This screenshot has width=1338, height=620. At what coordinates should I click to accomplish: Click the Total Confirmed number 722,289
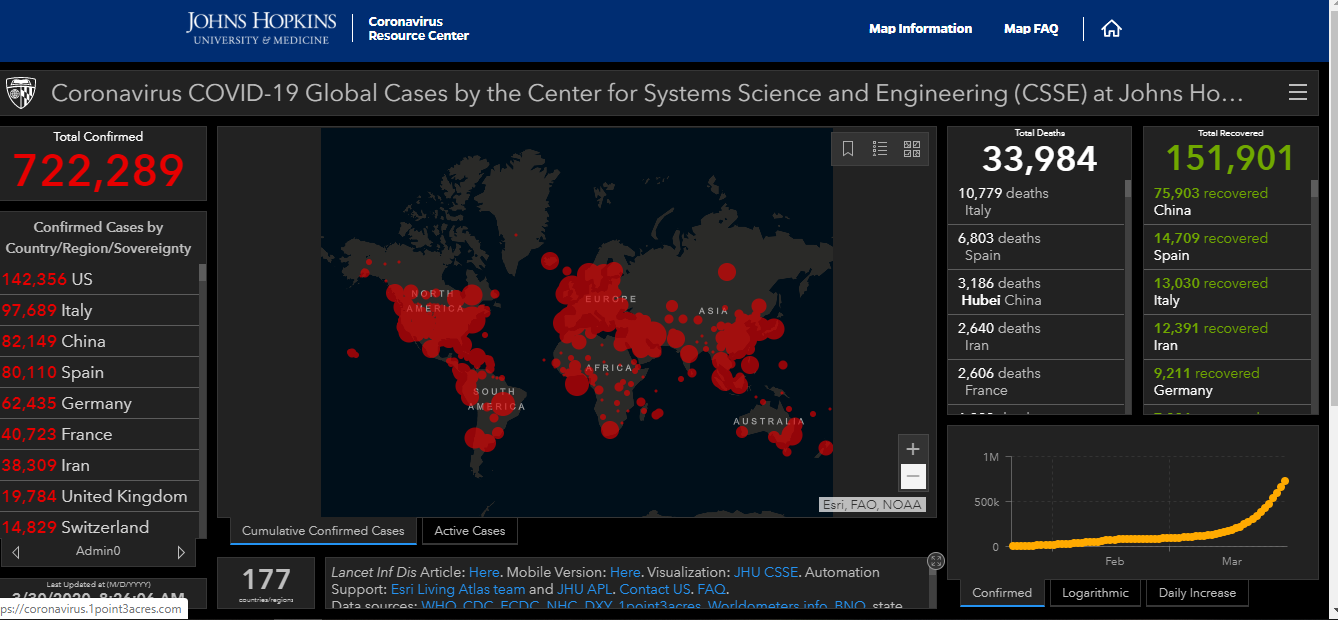pyautogui.click(x=98, y=170)
